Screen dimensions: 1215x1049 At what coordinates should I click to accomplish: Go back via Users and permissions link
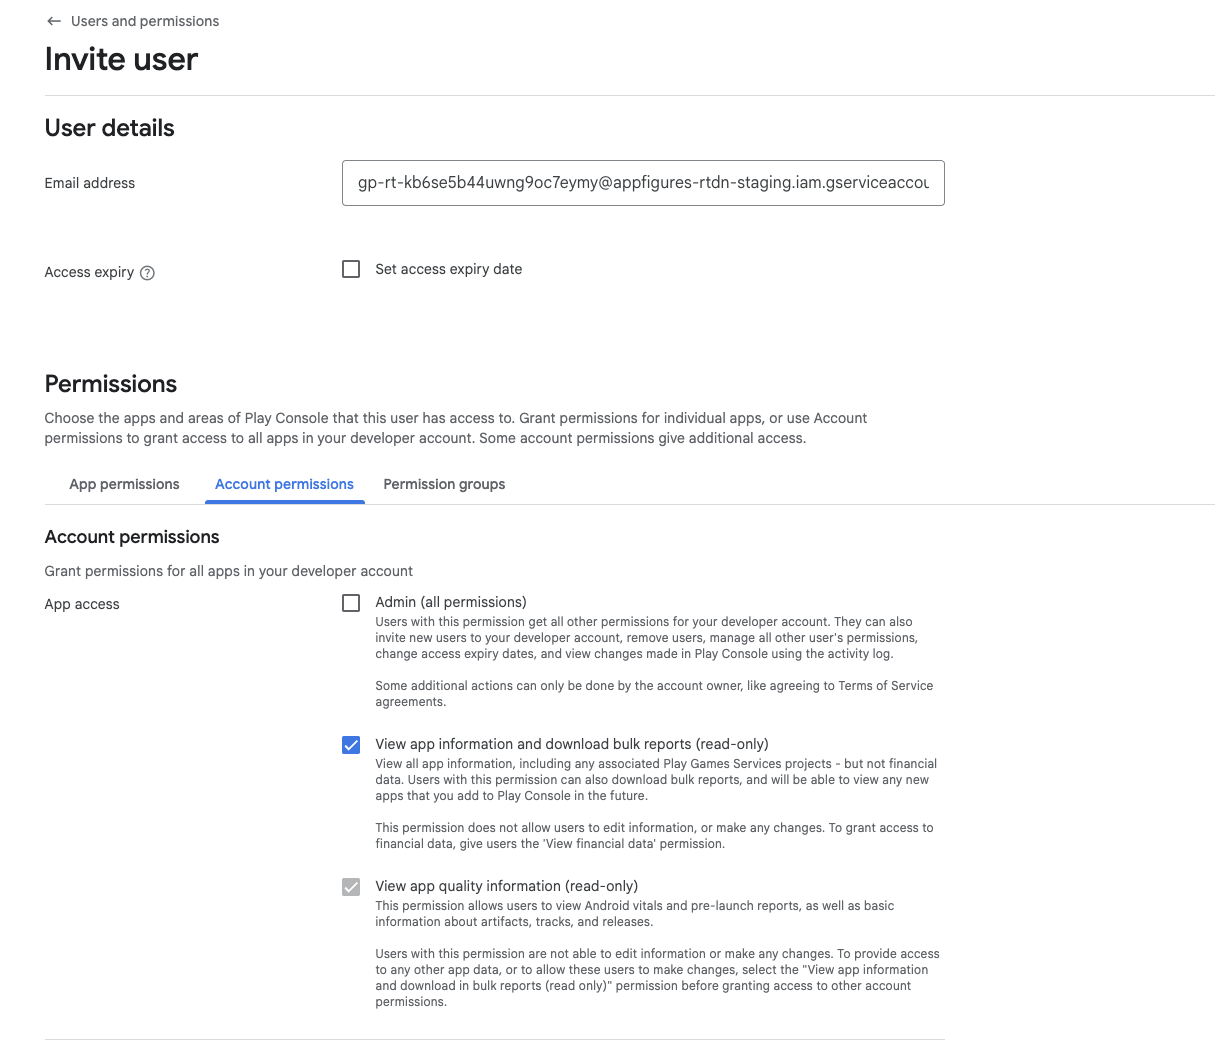[x=145, y=21]
